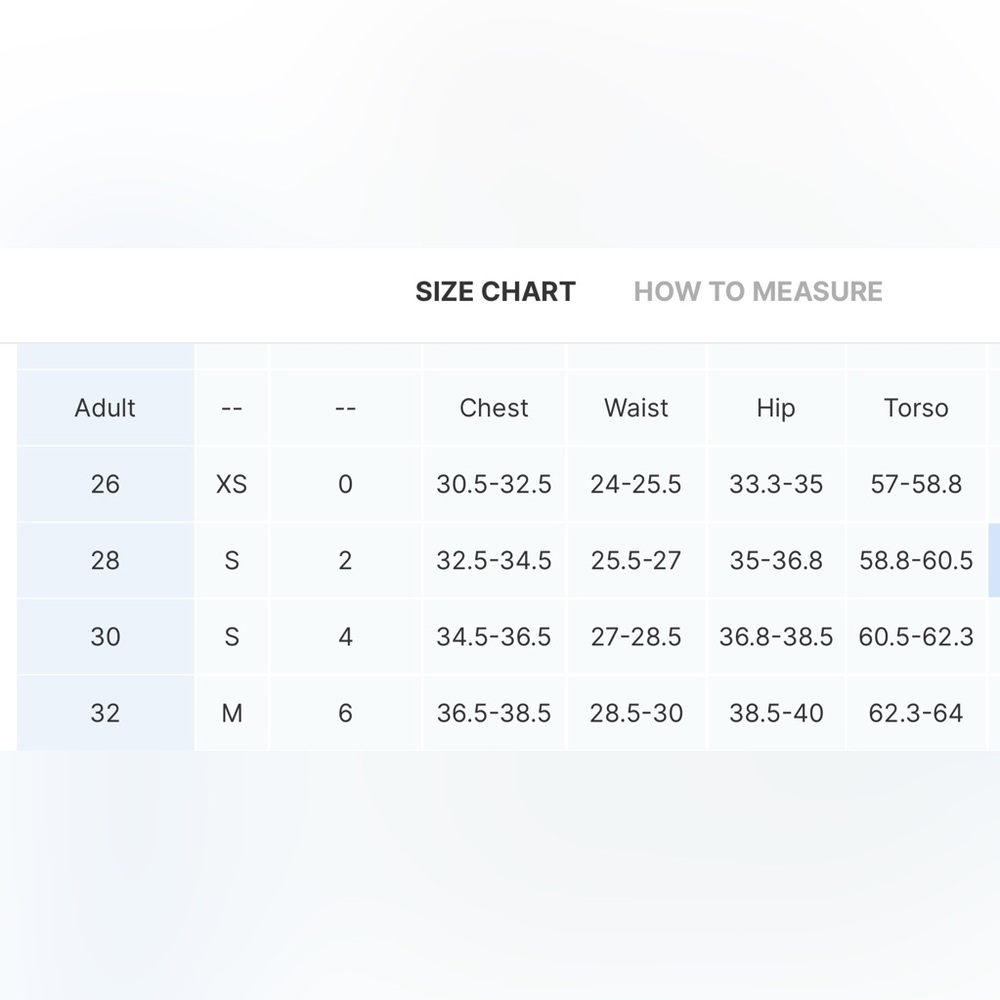Click the XS size cell

pyautogui.click(x=231, y=484)
